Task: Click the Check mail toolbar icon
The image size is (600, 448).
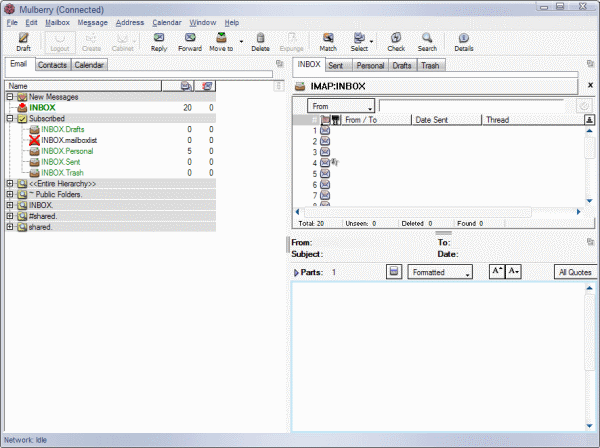Action: click(x=396, y=42)
